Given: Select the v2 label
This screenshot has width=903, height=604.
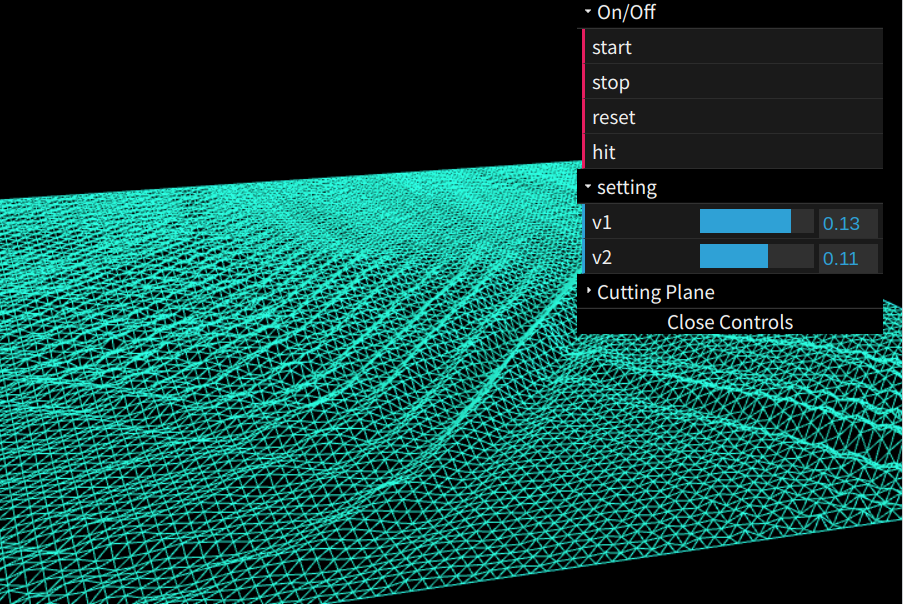Looking at the screenshot, I should (x=602, y=257).
